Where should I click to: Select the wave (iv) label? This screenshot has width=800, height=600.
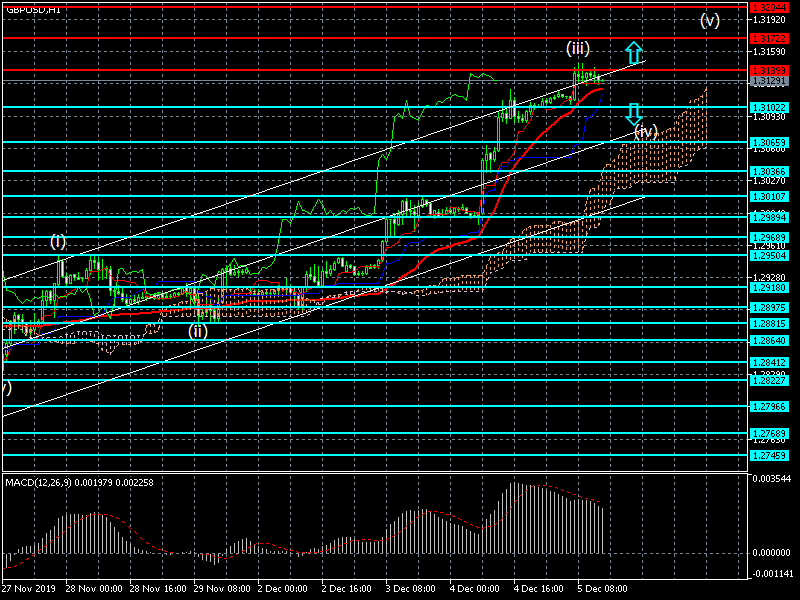tap(645, 131)
